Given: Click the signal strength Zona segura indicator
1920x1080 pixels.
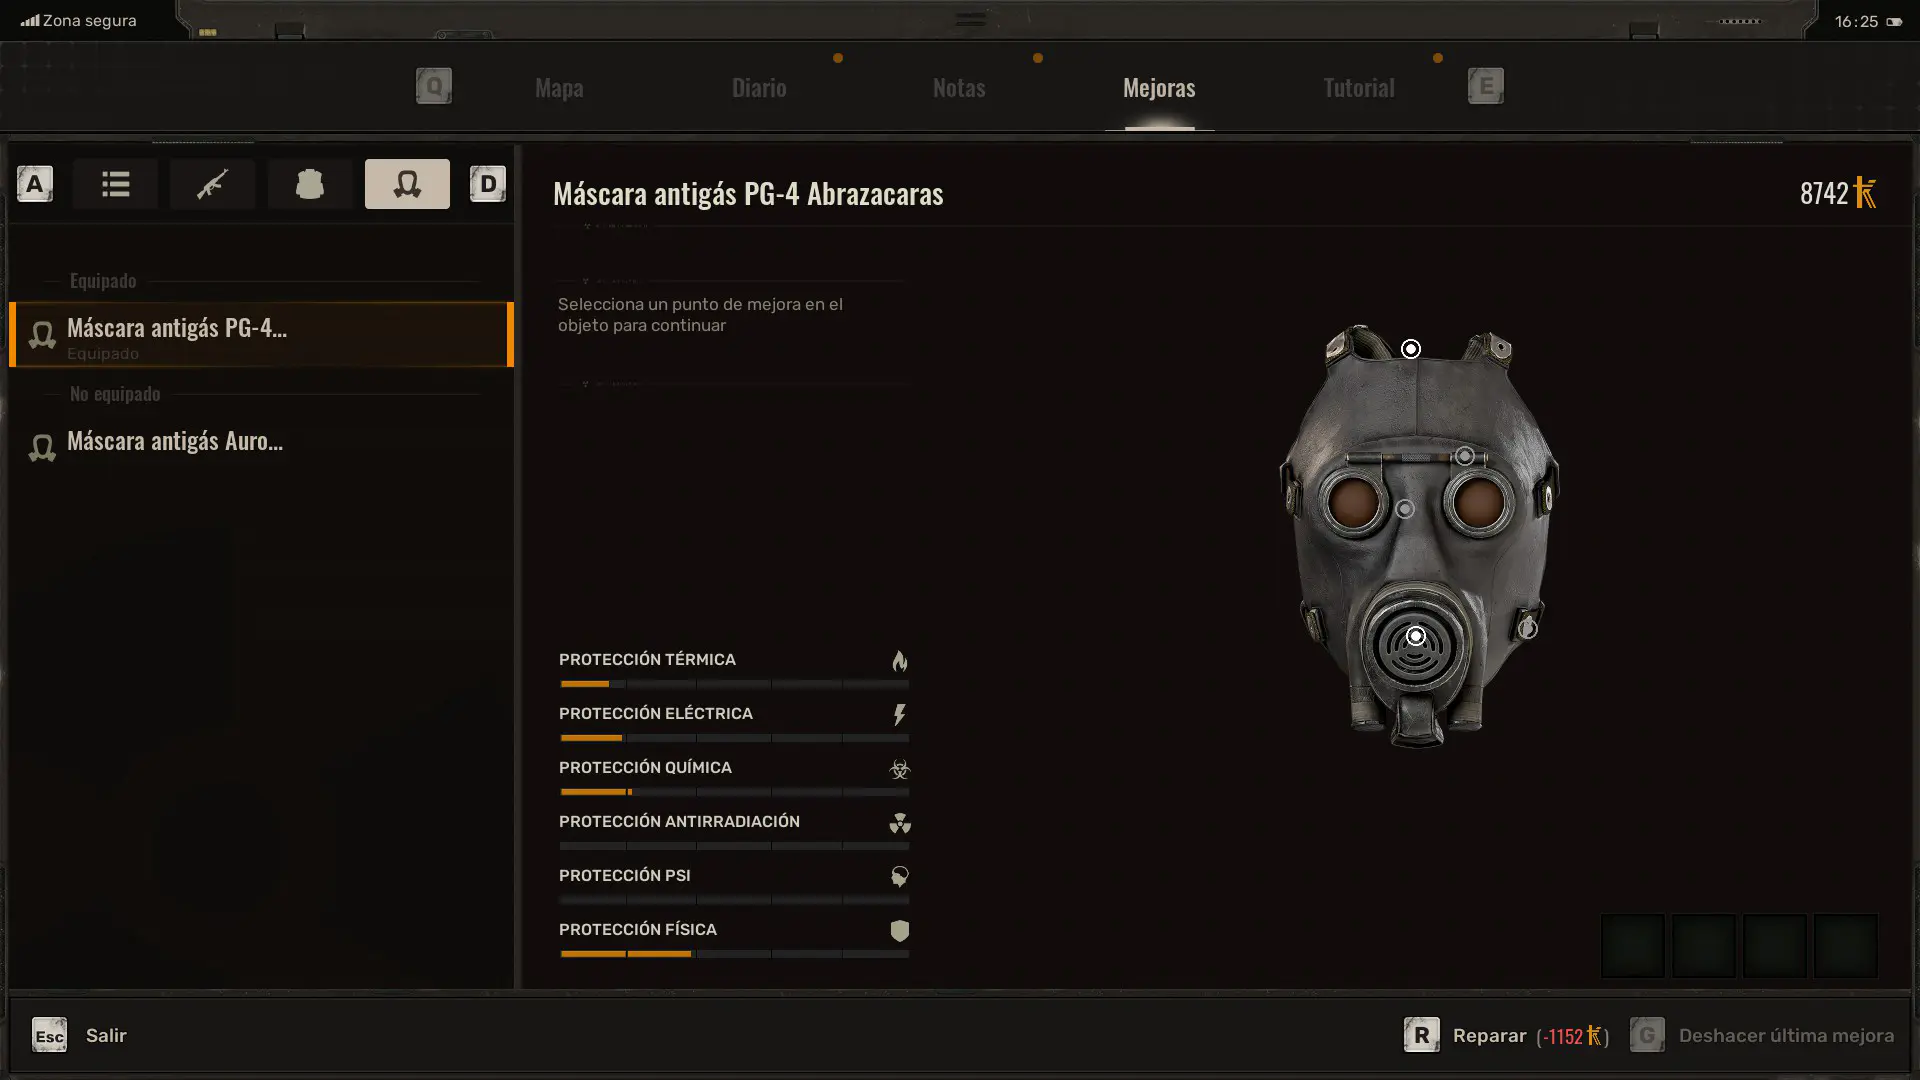Looking at the screenshot, I should 79,21.
